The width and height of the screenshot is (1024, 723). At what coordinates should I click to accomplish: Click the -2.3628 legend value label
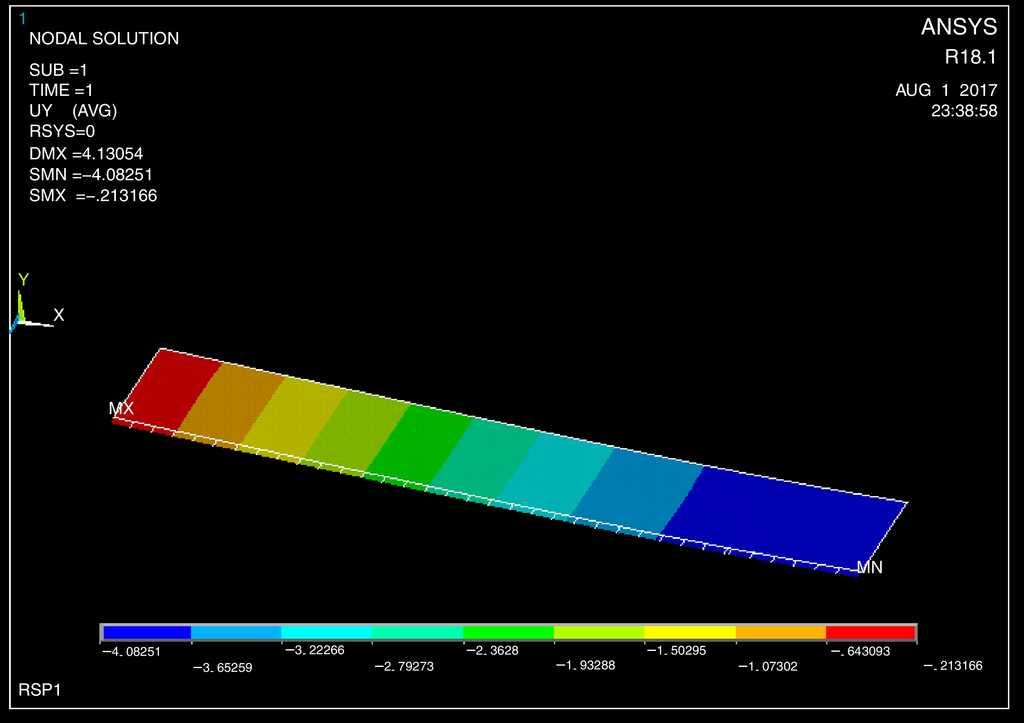(x=494, y=651)
